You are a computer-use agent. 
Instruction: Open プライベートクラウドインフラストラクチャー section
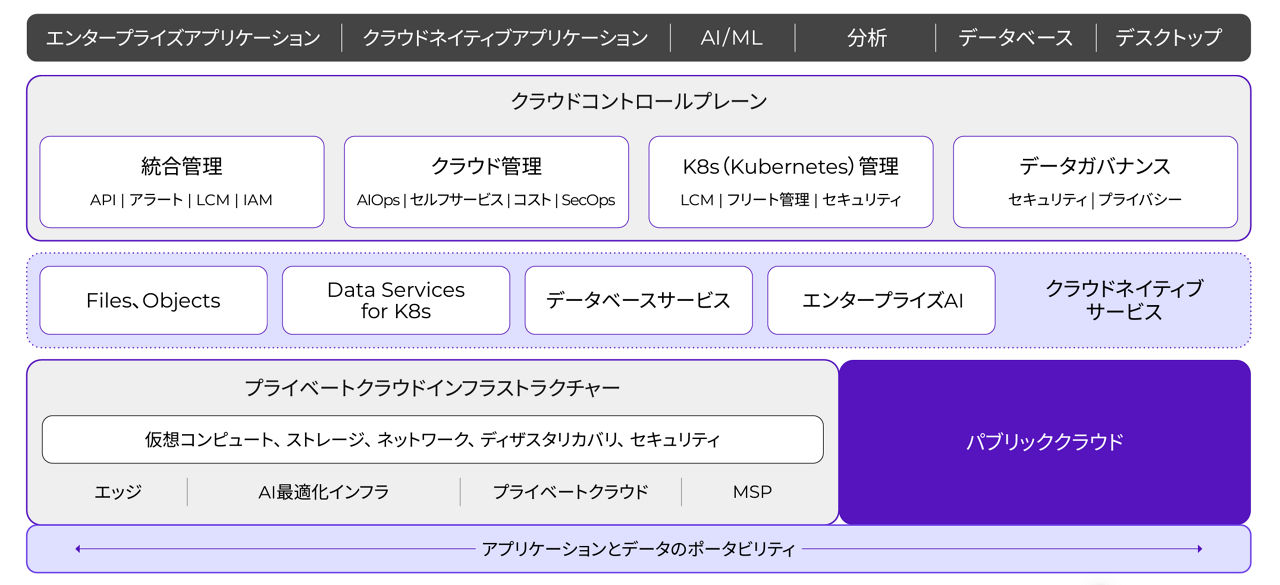[433, 386]
